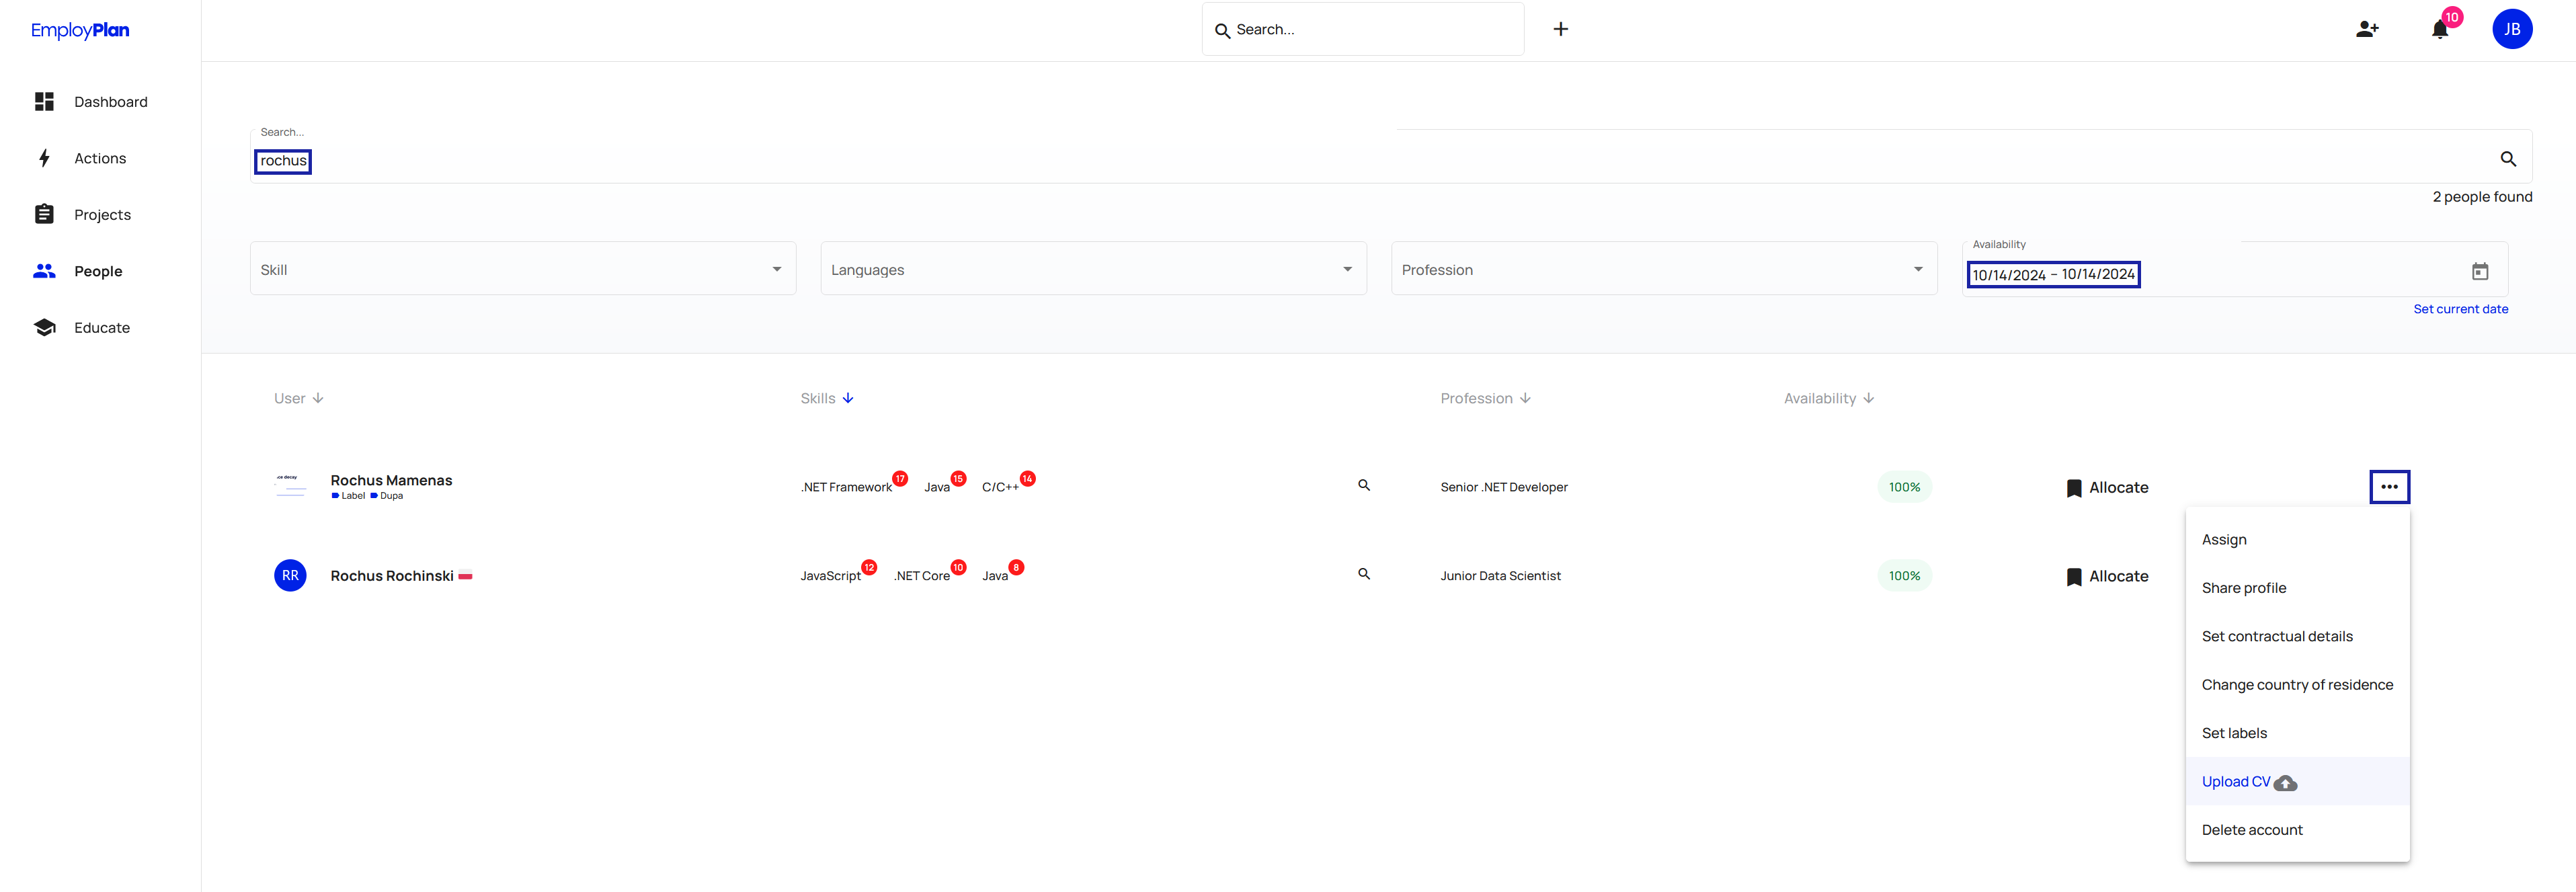This screenshot has width=2576, height=892.
Task: Click the magnifier icon in top search bar
Action: [1222, 31]
